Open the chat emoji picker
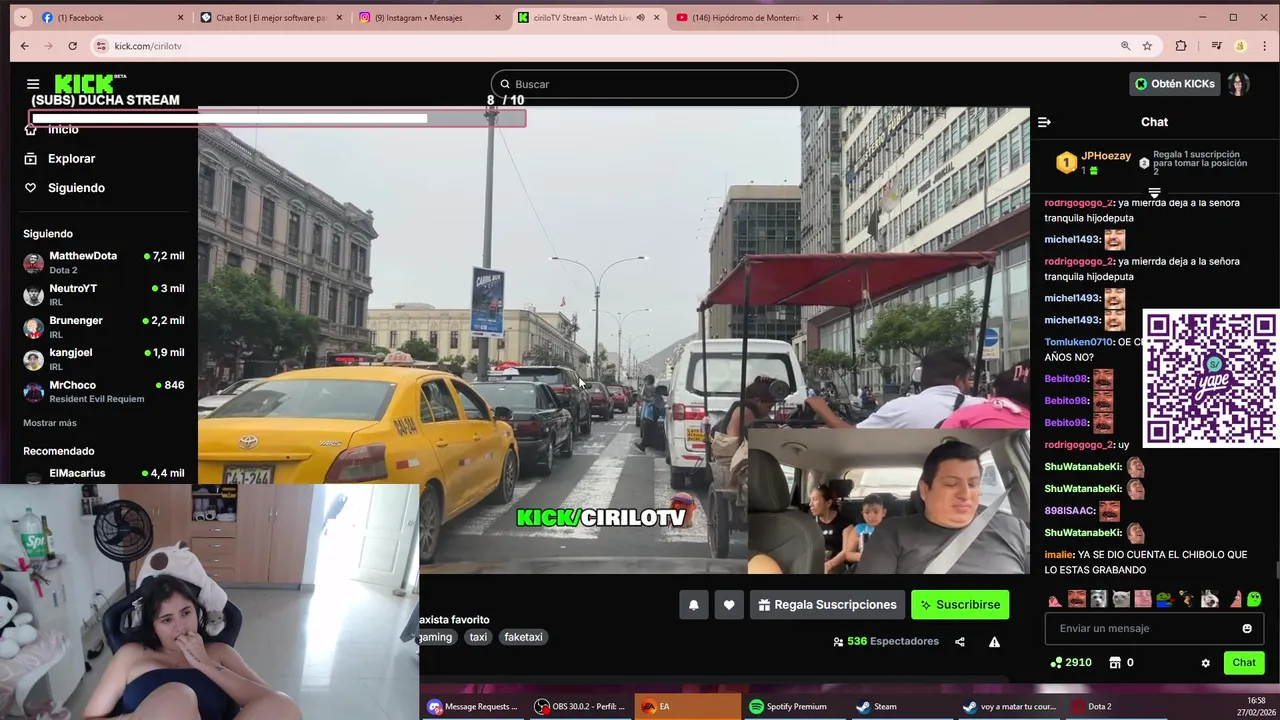This screenshot has height=720, width=1280. click(x=1247, y=629)
